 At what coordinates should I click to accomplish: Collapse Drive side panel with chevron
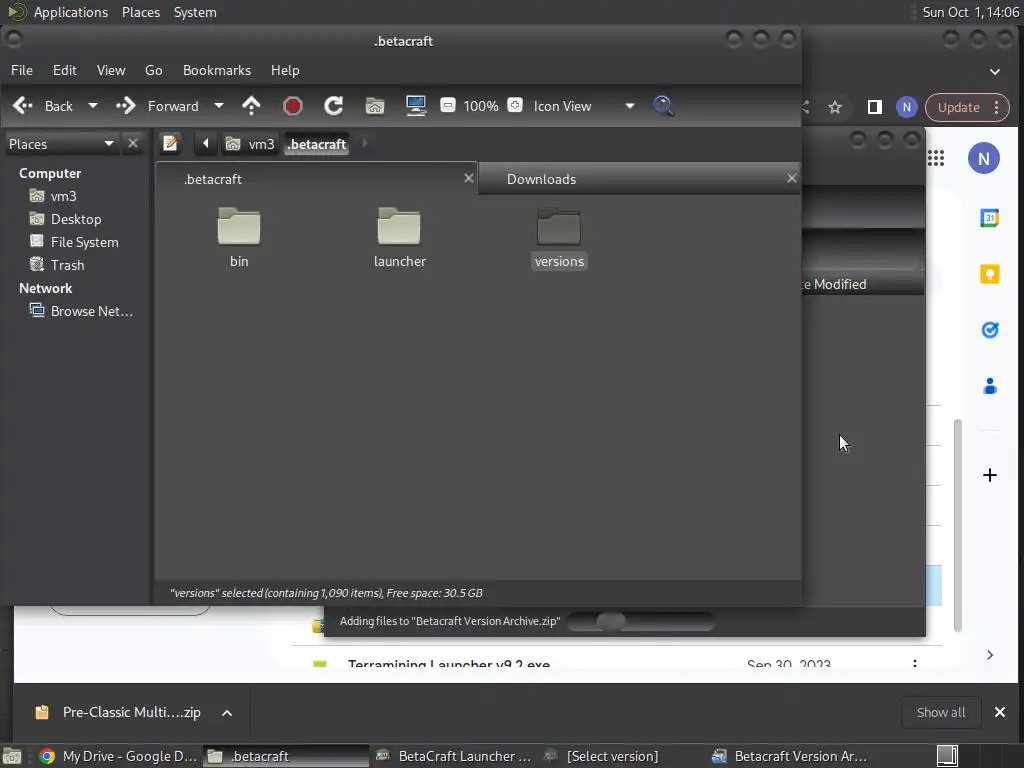click(x=990, y=655)
